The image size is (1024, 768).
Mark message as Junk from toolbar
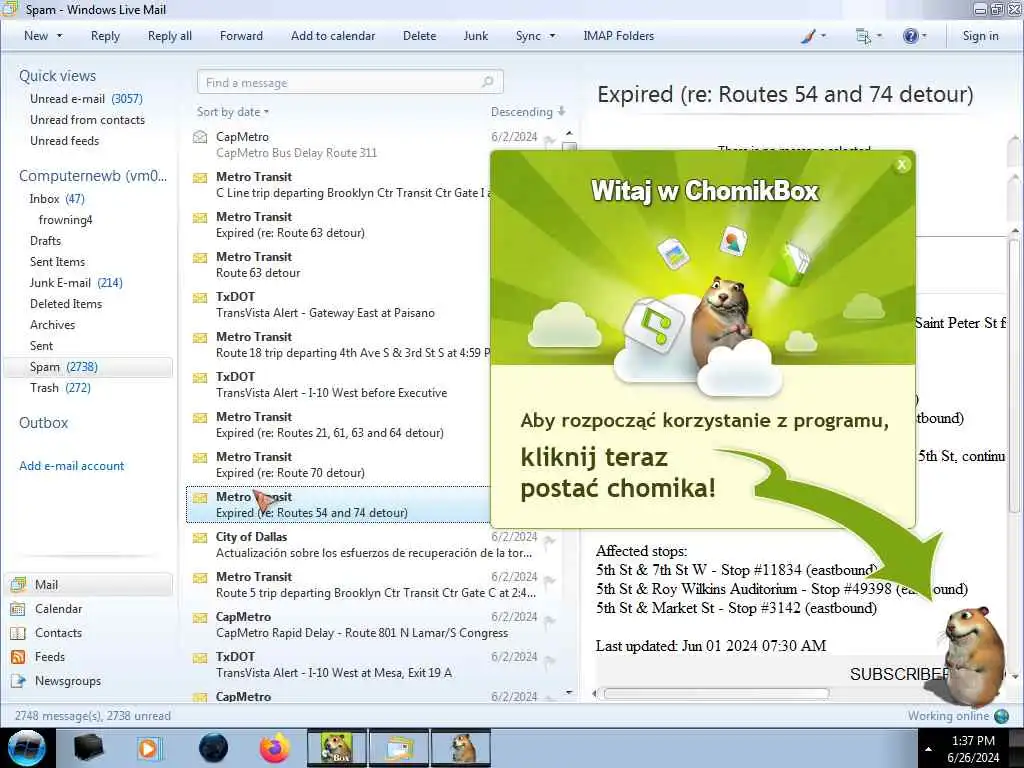tap(475, 36)
